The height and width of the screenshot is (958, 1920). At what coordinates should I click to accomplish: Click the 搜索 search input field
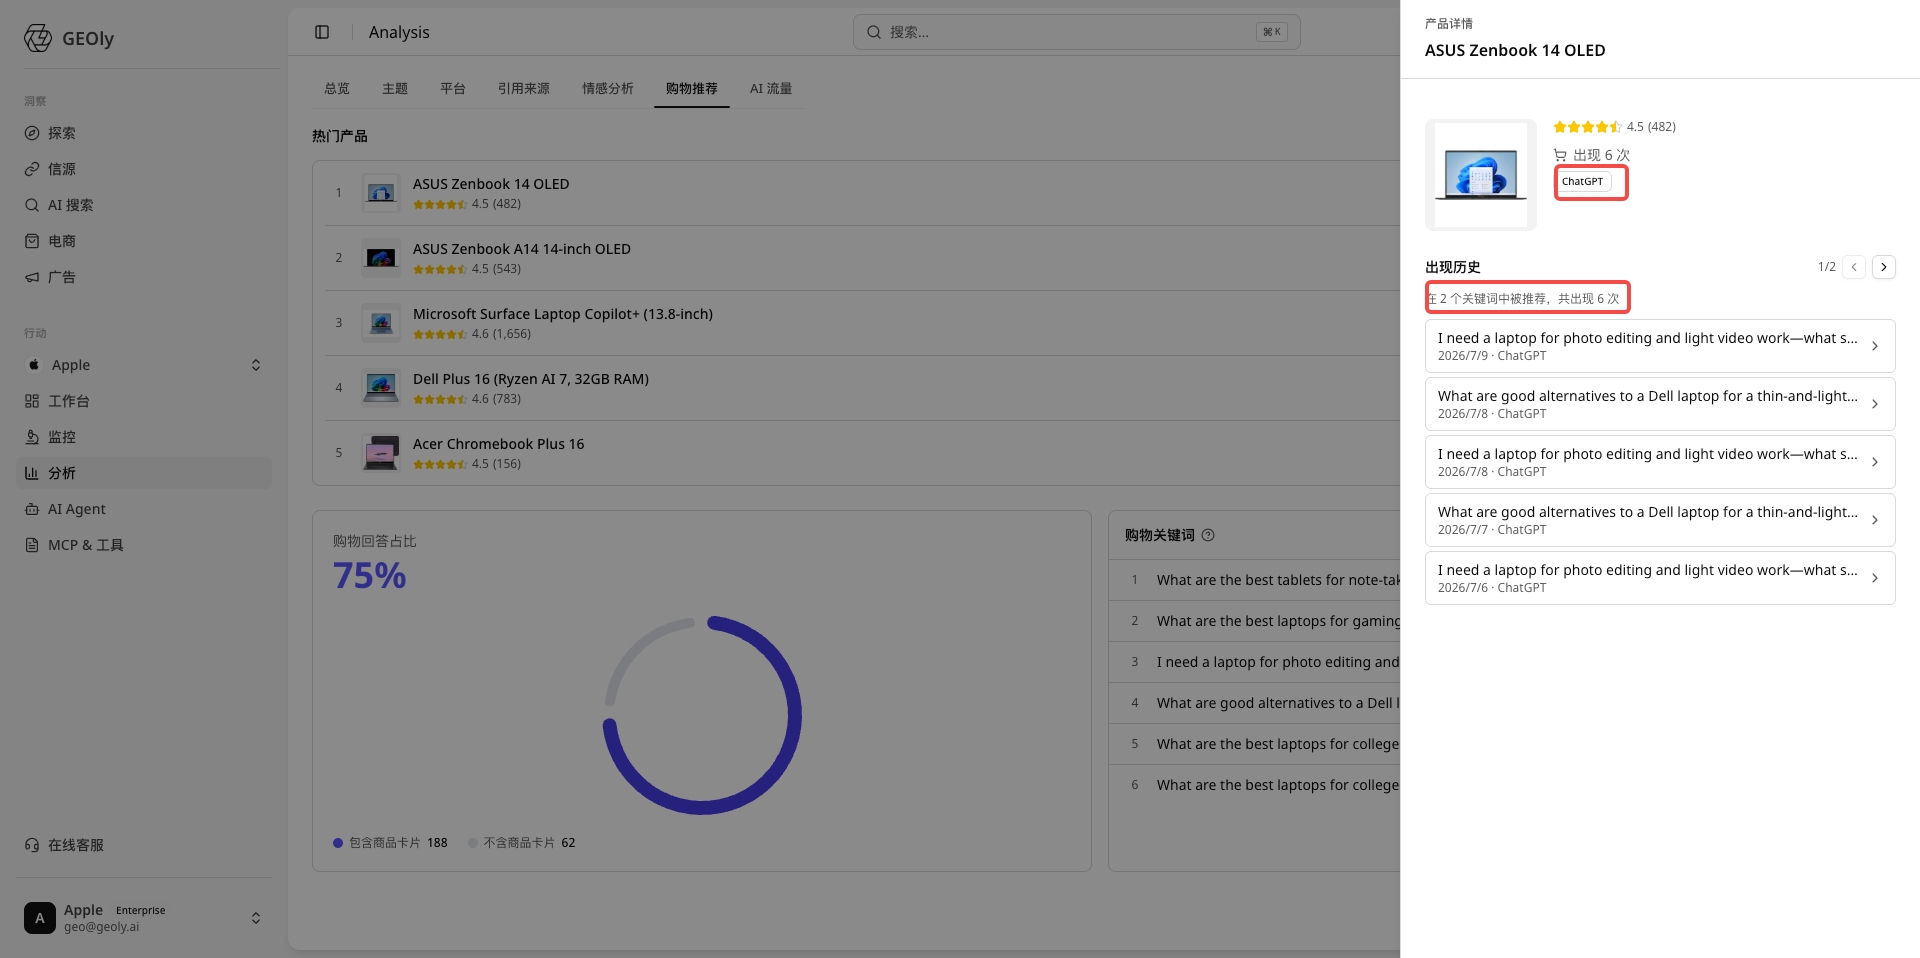(1077, 32)
